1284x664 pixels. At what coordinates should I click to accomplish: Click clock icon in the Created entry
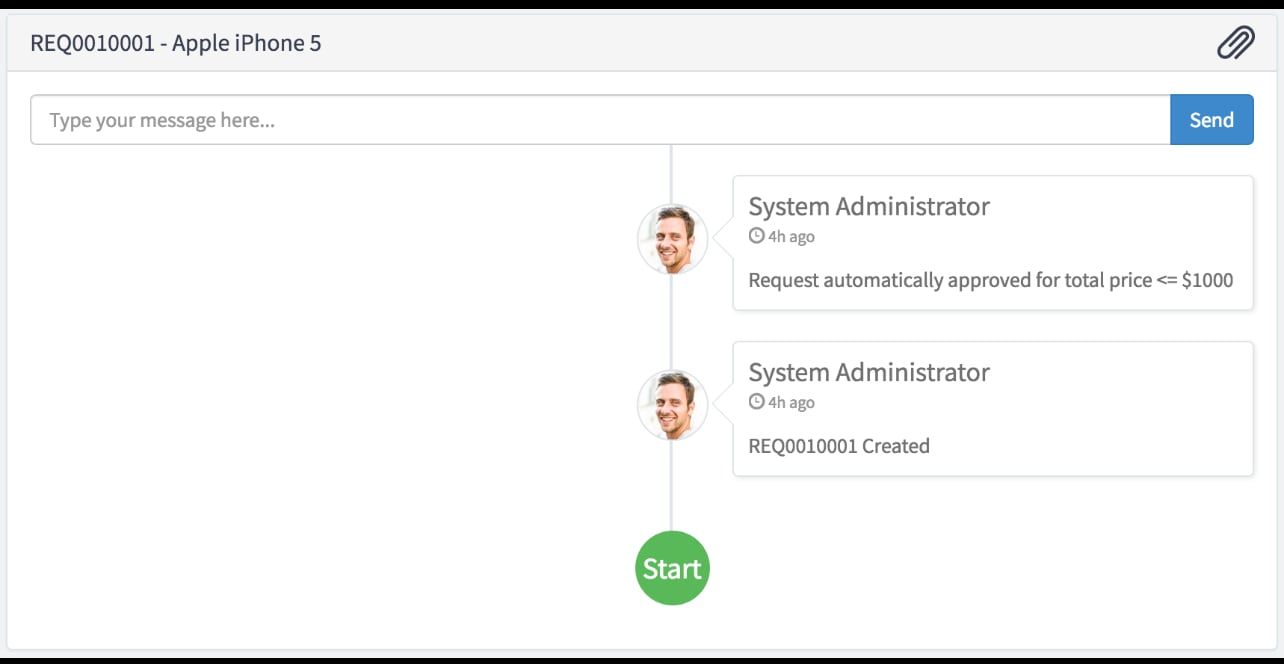click(x=756, y=402)
